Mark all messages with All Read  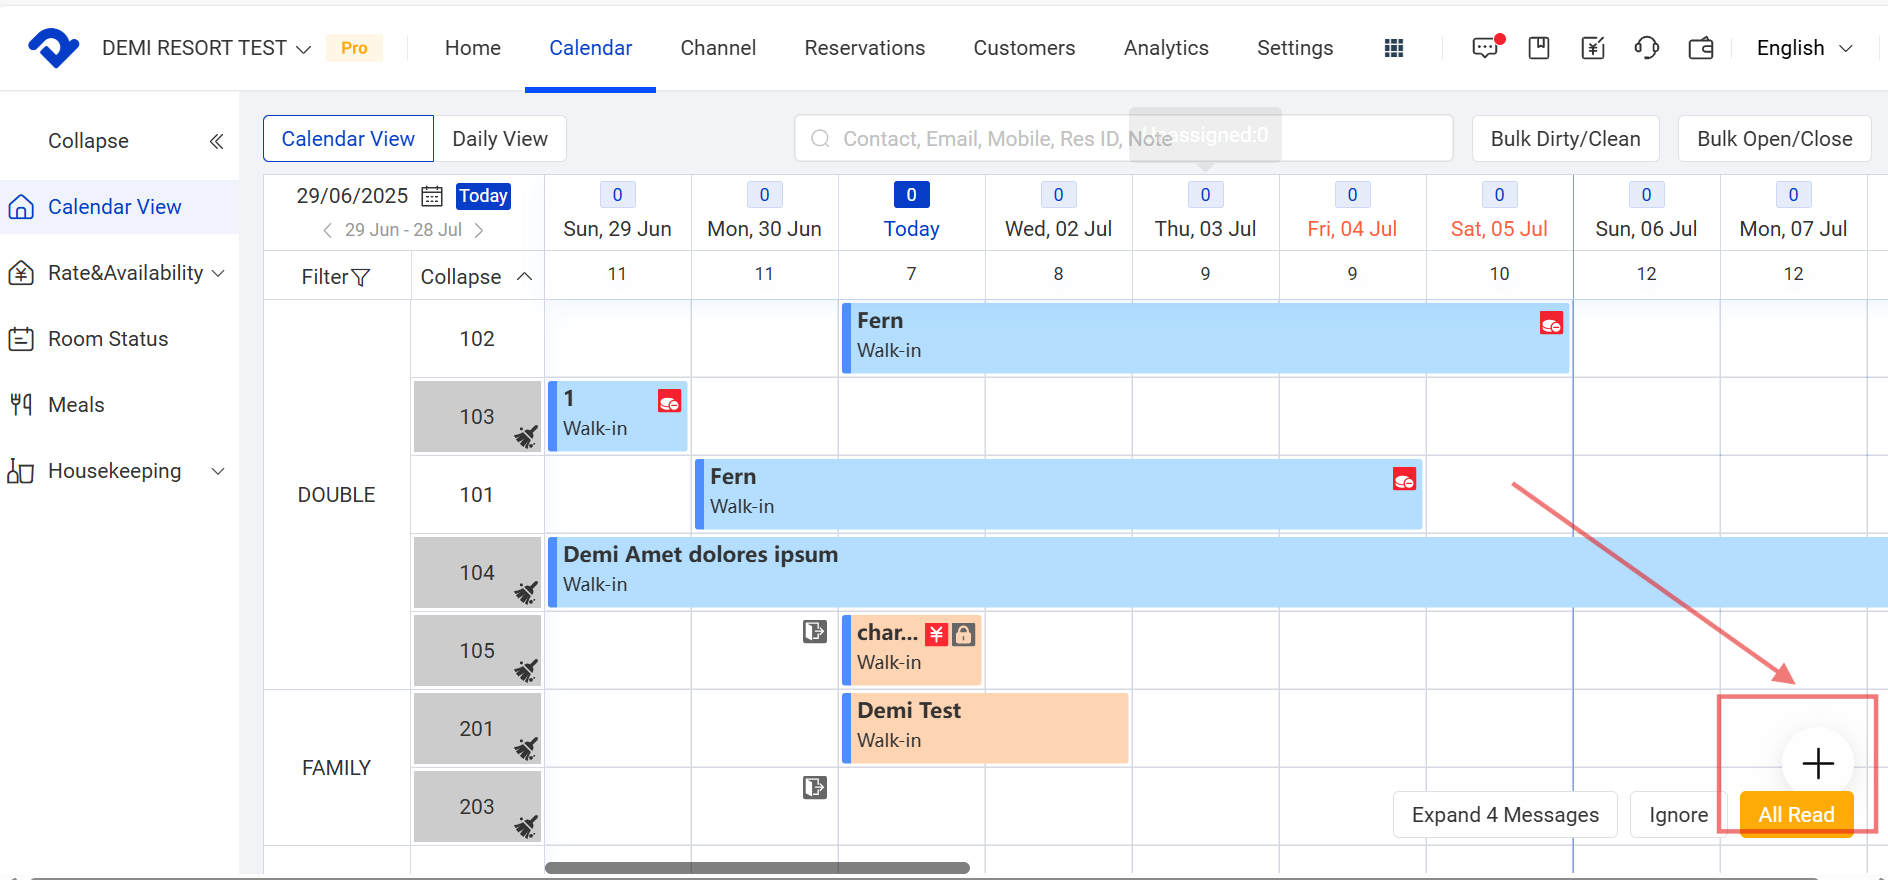click(1796, 814)
